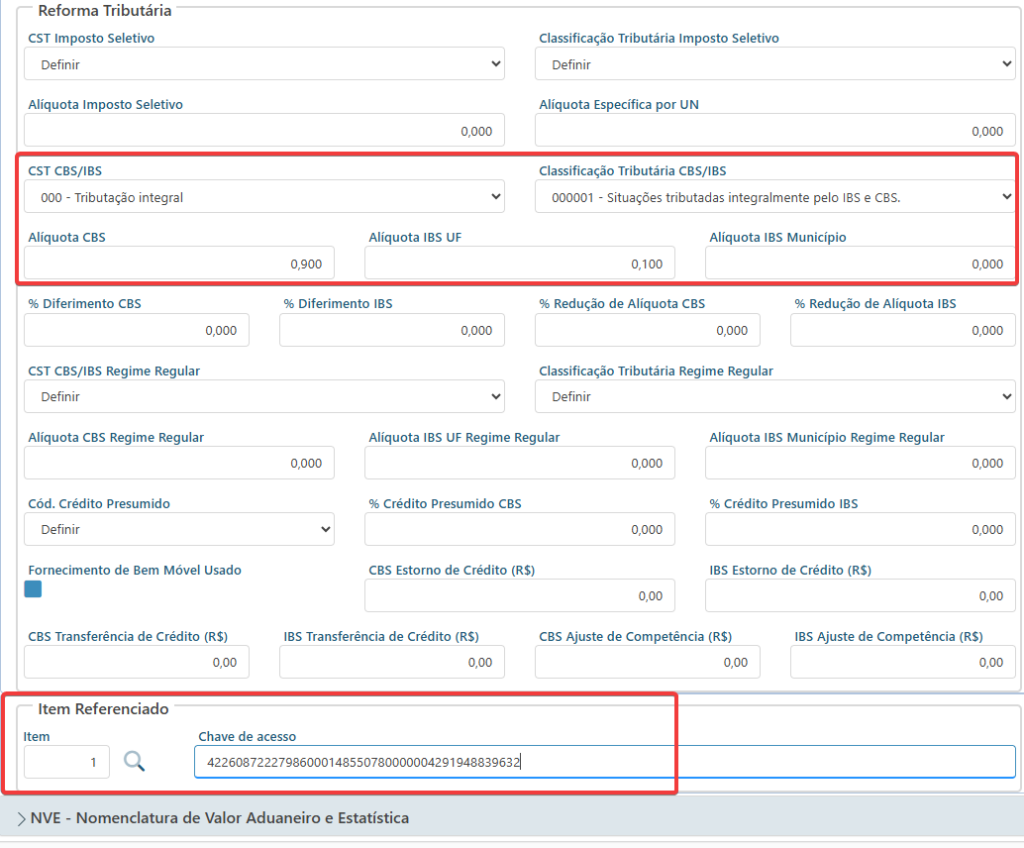Toggle Fornecimento de Bem Móvel Usado checkbox
1024x848 pixels.
33,589
